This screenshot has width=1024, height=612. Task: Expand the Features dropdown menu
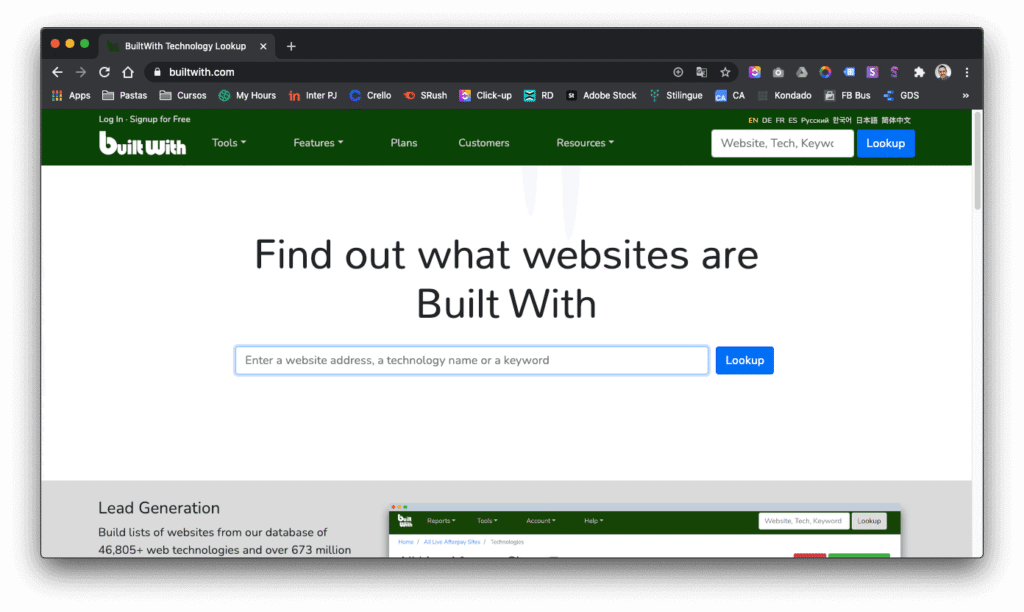[x=318, y=142]
